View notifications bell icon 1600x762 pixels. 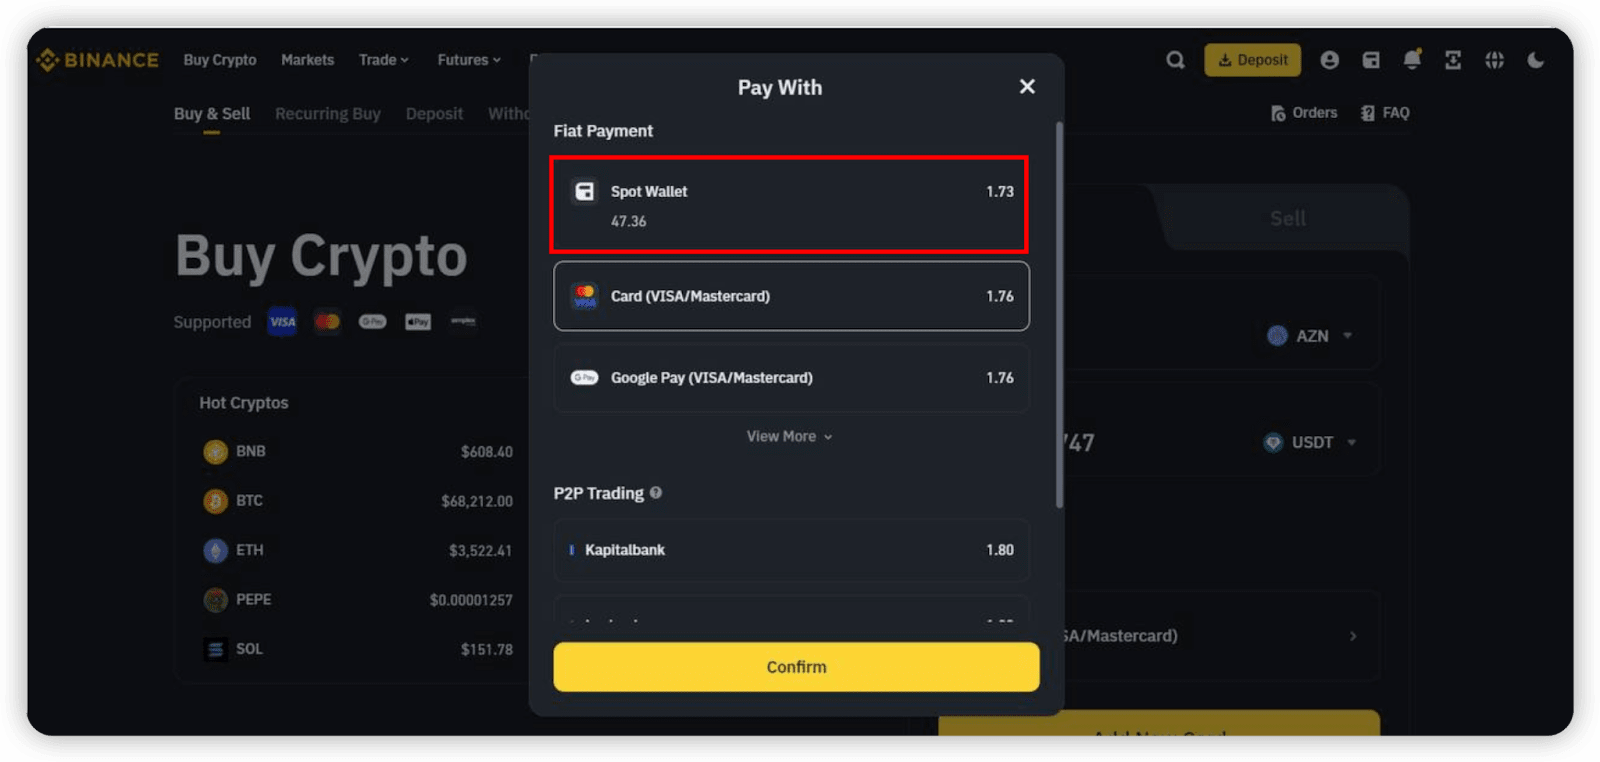tap(1412, 60)
